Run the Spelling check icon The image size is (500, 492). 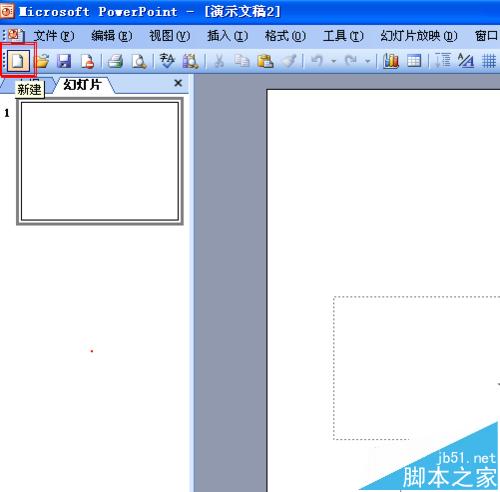coord(167,61)
